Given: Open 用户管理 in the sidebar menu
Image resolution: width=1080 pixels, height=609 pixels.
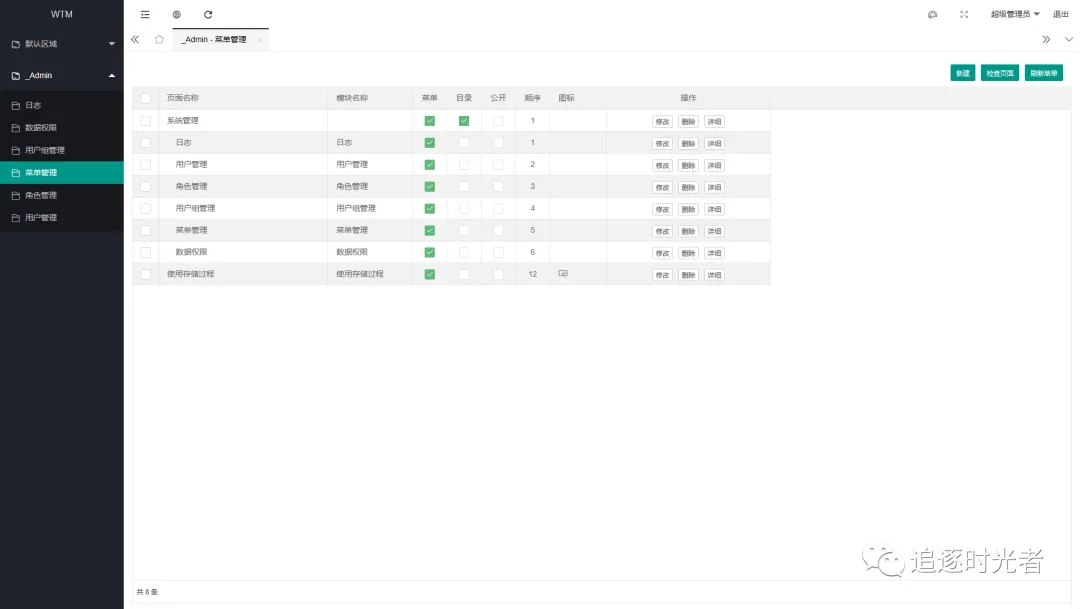Looking at the screenshot, I should (62, 218).
